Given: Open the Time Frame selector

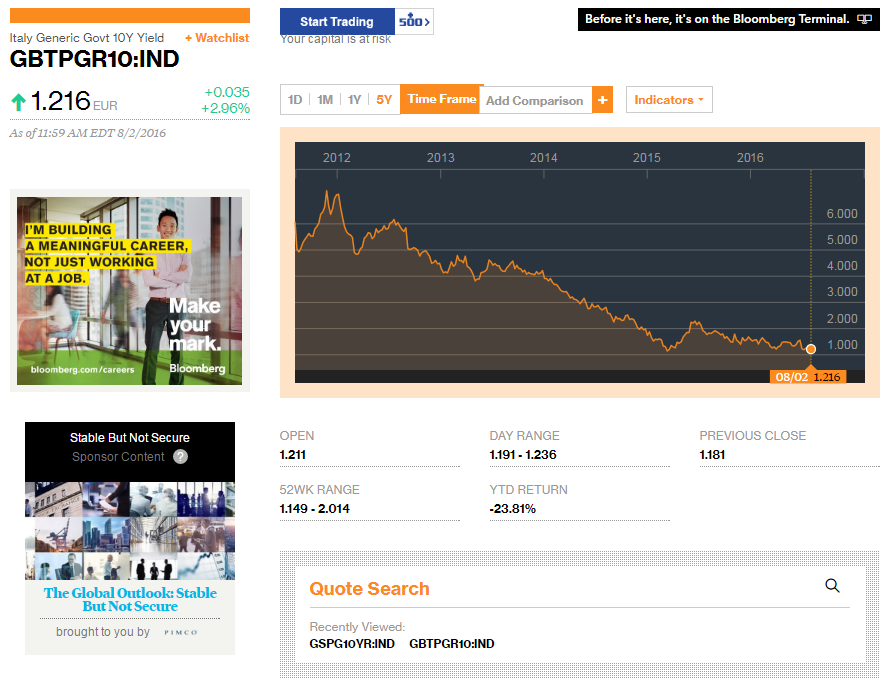Looking at the screenshot, I should 442,99.
